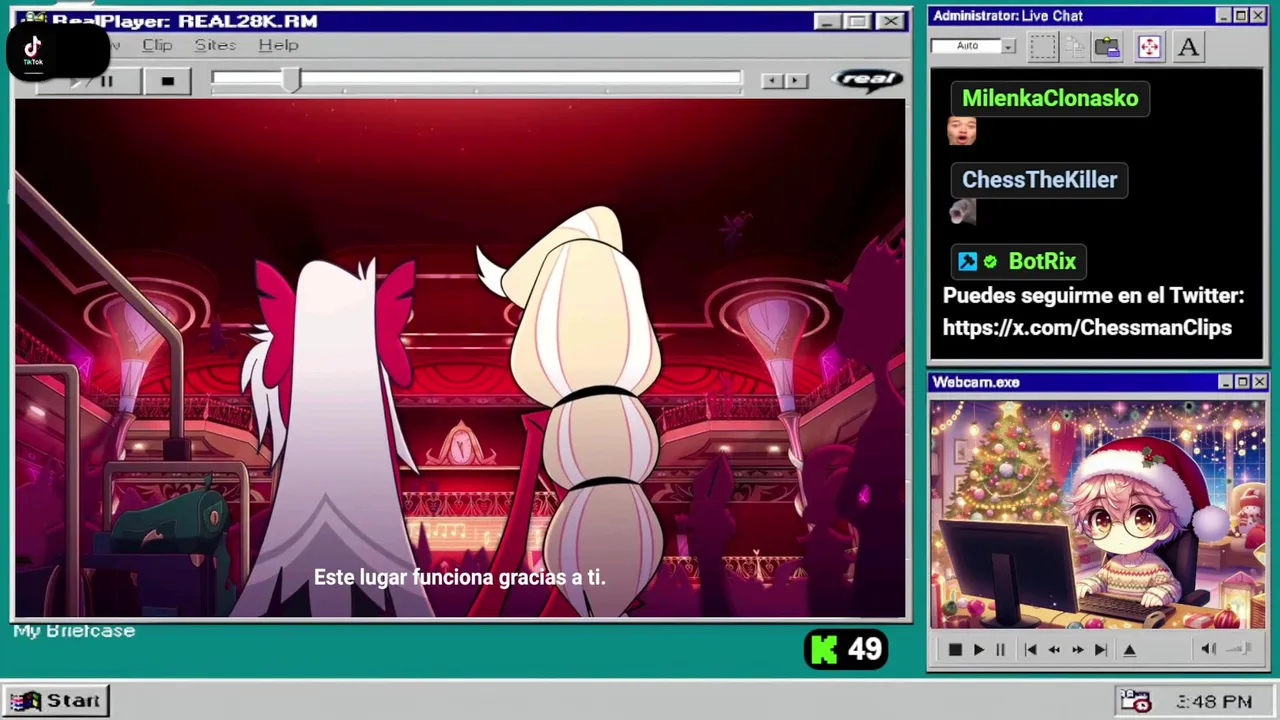The image size is (1280, 720).
Task: Open the Start menu
Action: 55,701
